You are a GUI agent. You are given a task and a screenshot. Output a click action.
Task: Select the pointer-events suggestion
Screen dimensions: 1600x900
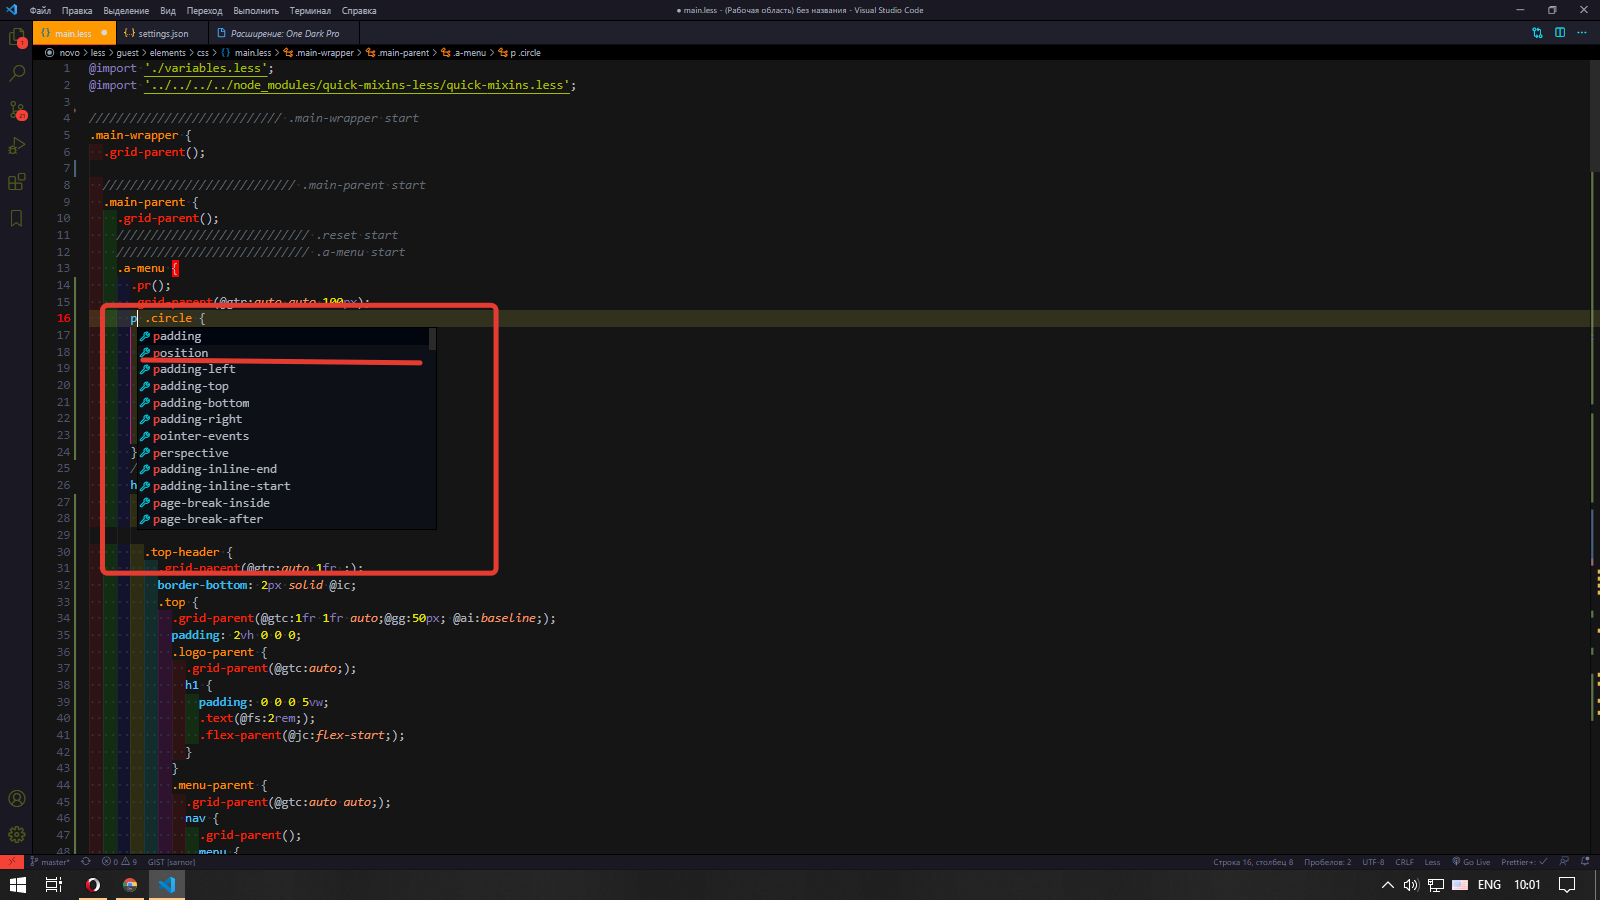(286, 436)
